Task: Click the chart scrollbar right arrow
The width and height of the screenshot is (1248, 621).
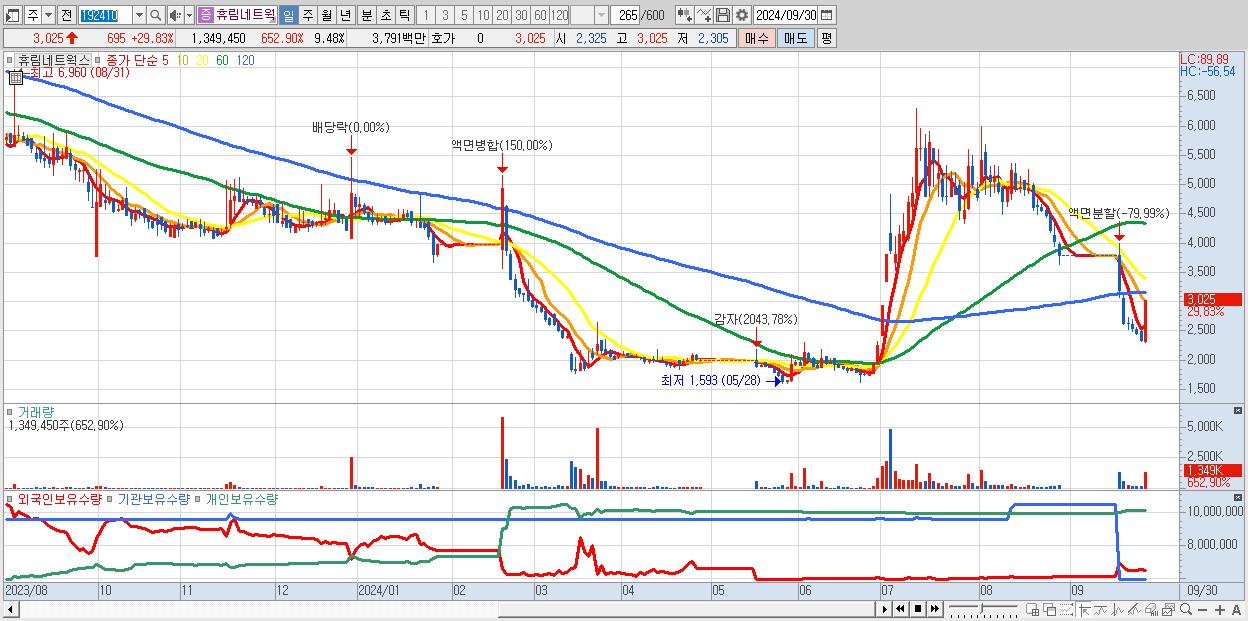Action: pyautogui.click(x=884, y=608)
